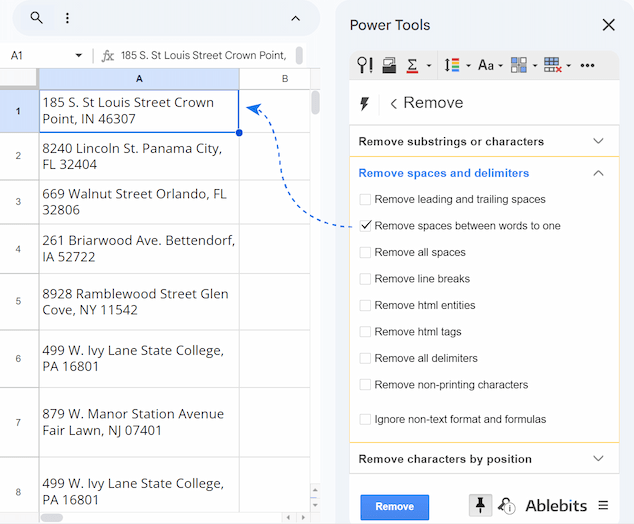This screenshot has height=524, width=634.
Task: Open the support info icon
Action: (x=506, y=505)
